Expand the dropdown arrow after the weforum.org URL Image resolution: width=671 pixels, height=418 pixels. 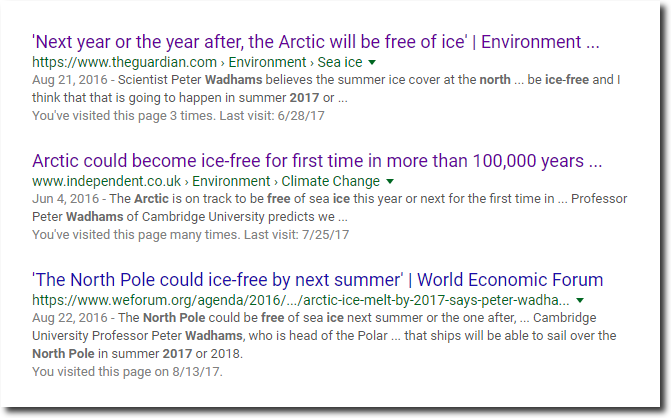580,300
